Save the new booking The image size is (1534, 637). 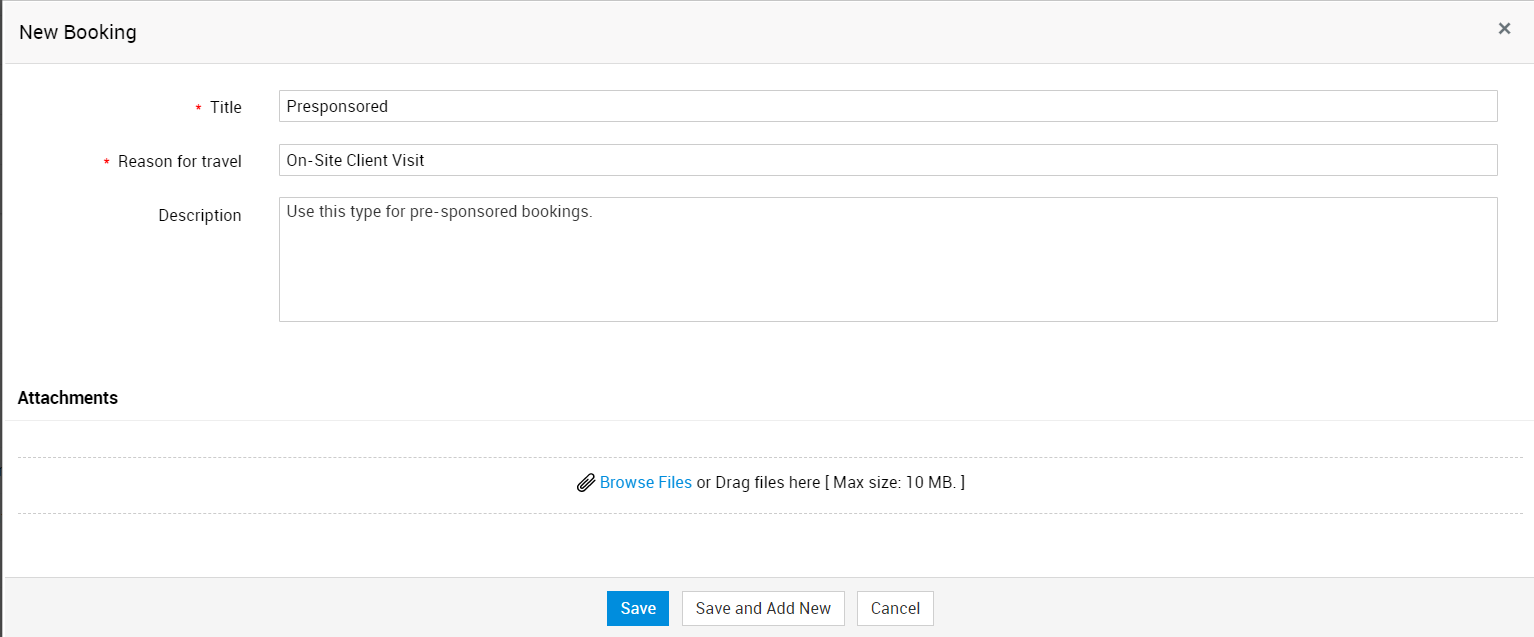(637, 608)
